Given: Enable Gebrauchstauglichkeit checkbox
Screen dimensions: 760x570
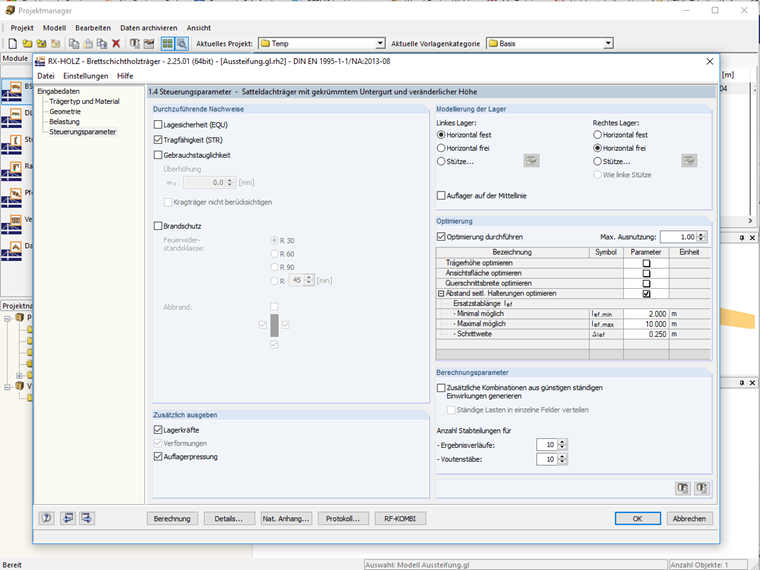Looking at the screenshot, I should click(158, 155).
